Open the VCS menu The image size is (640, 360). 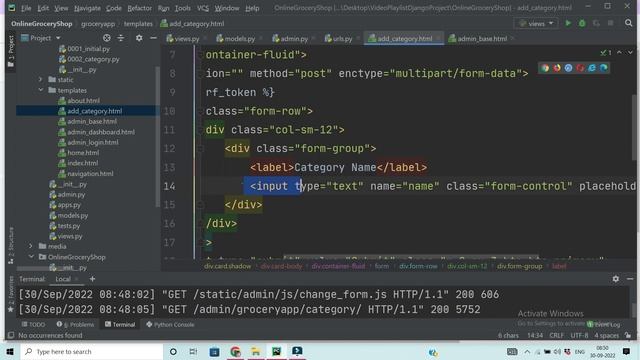202,8
